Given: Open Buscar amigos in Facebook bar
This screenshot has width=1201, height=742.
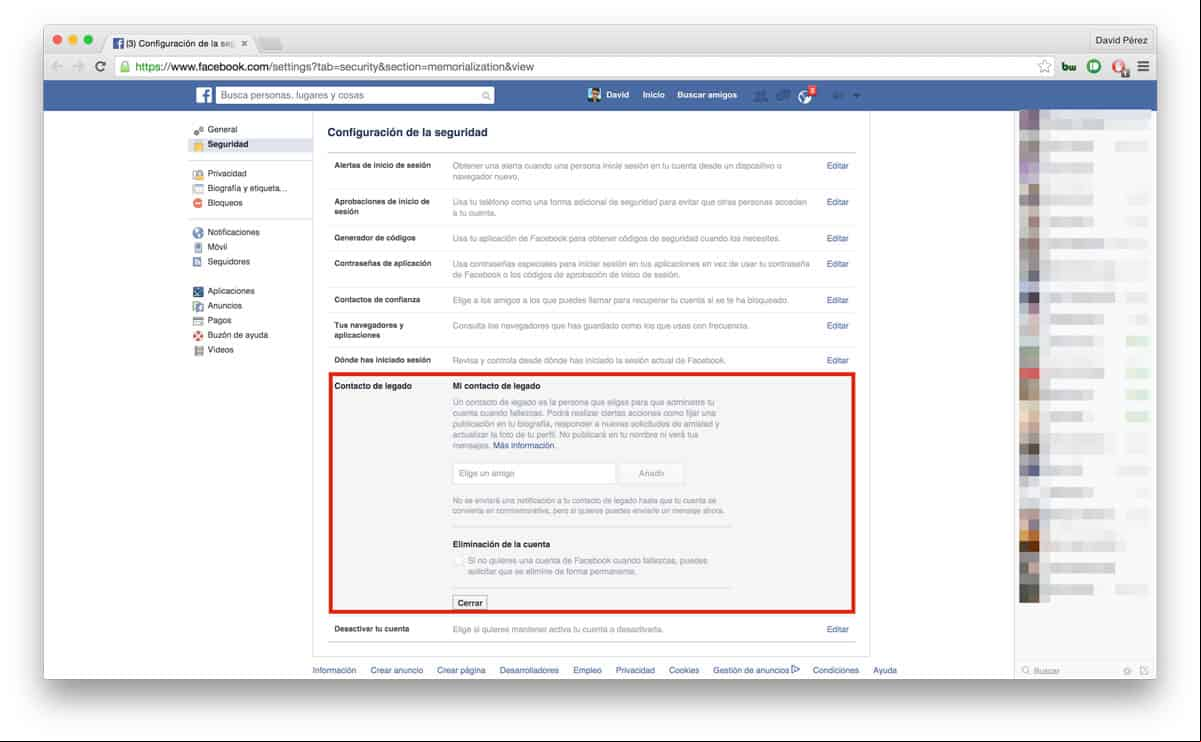Looking at the screenshot, I should [x=707, y=95].
